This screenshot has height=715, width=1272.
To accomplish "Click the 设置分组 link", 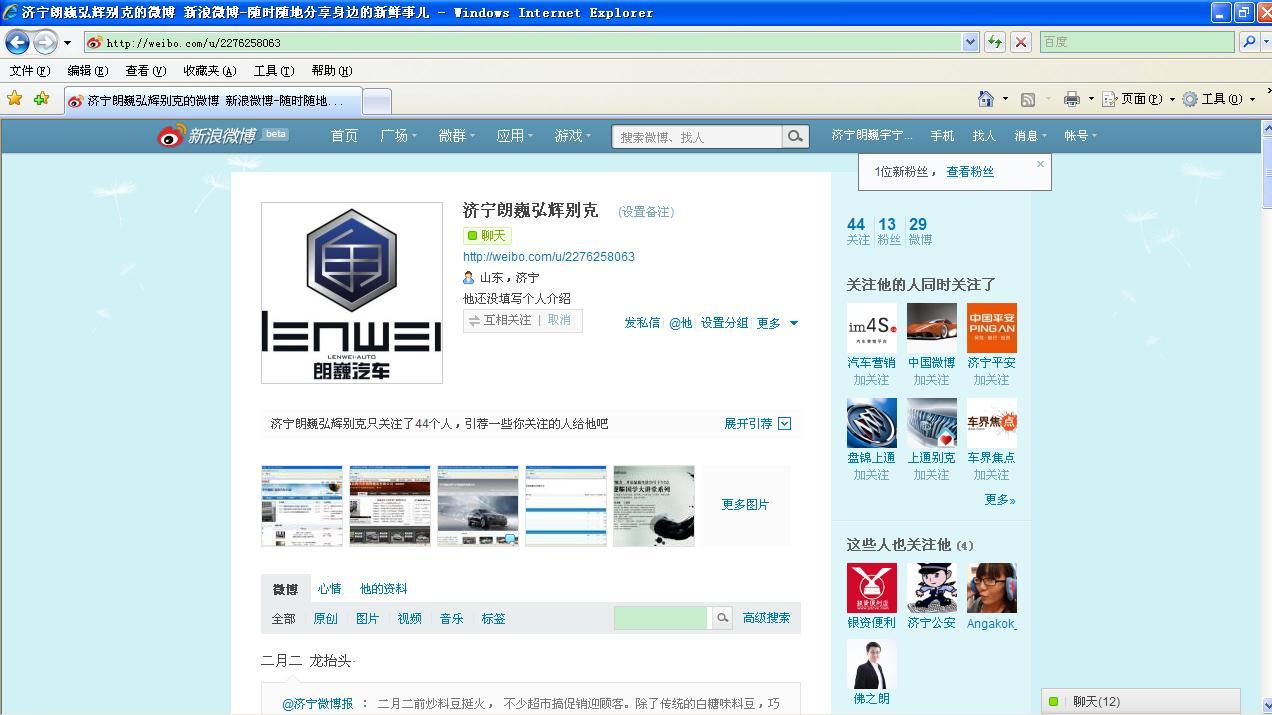I will coord(724,323).
